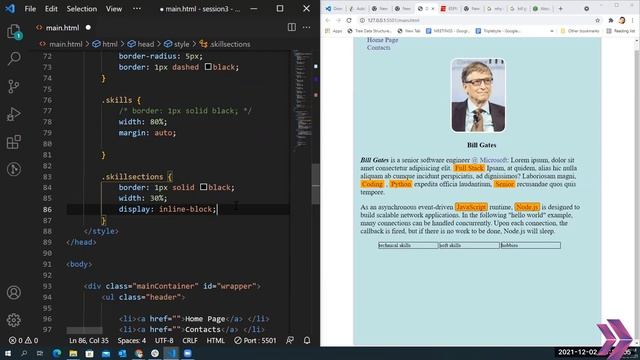Viewport: 640px width, 360px height.
Task: Click the Ln 86, Col 35 status item
Action: [x=89, y=340]
